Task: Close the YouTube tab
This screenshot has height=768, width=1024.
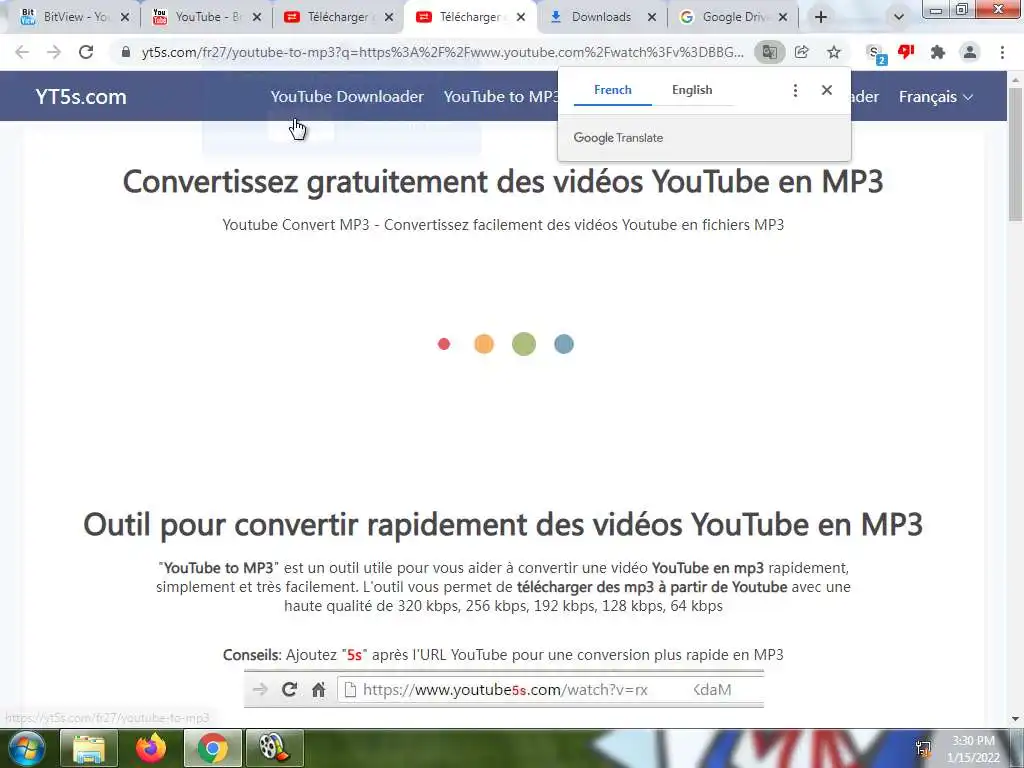Action: coord(257,17)
